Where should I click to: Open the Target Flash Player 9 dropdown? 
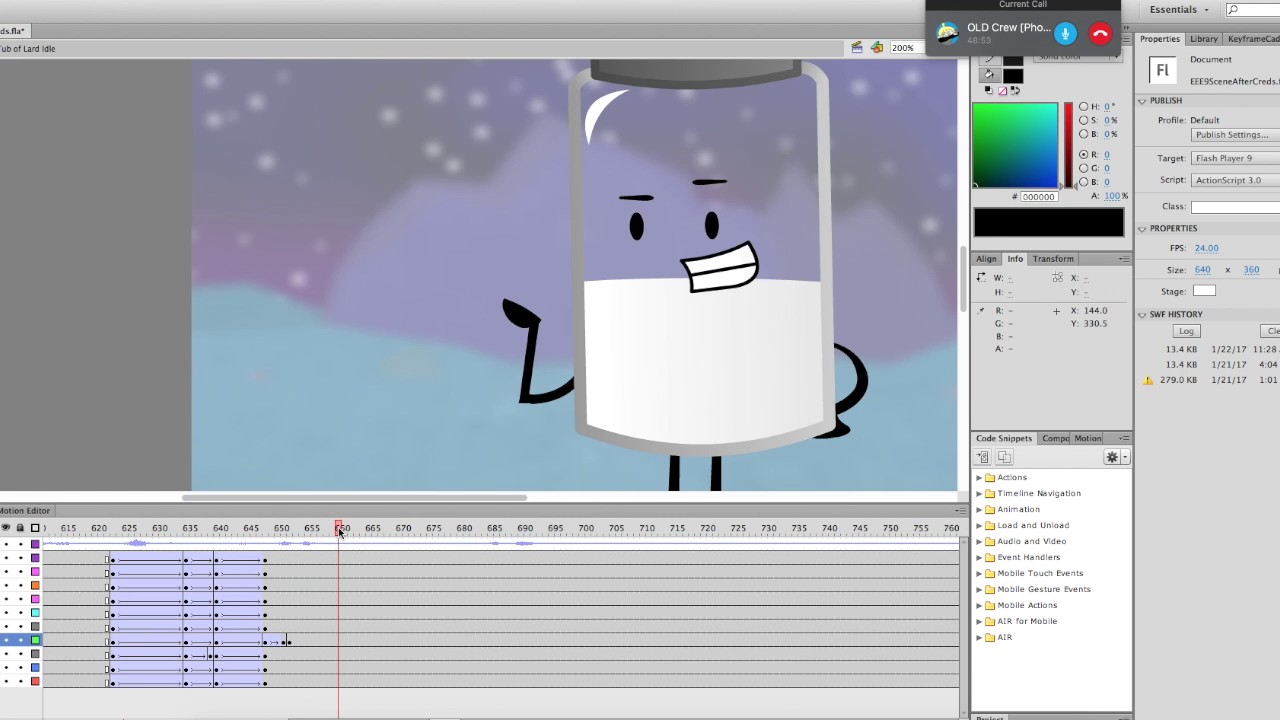(x=1235, y=158)
